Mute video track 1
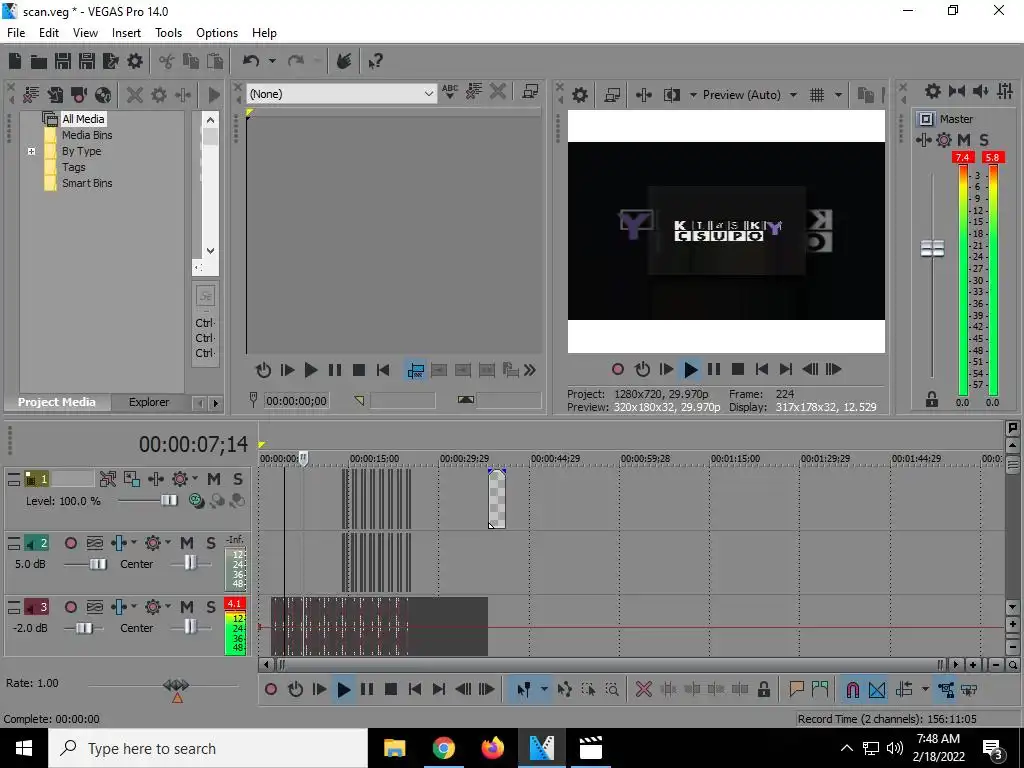The height and width of the screenshot is (768, 1024). 214,479
